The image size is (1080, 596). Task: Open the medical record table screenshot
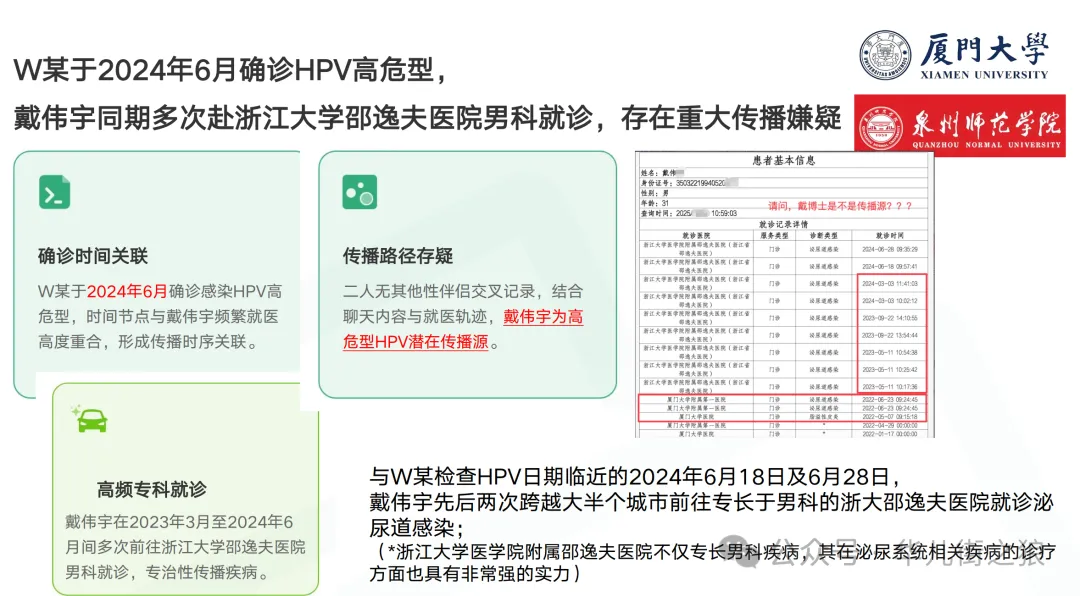click(785, 295)
